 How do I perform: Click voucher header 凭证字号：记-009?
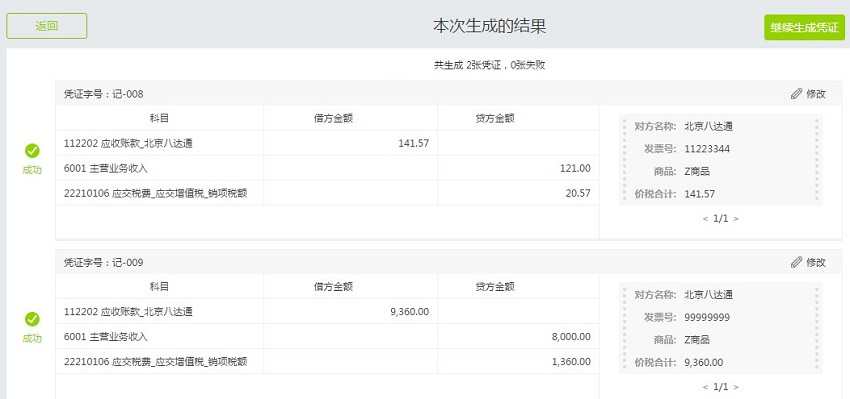(104, 263)
